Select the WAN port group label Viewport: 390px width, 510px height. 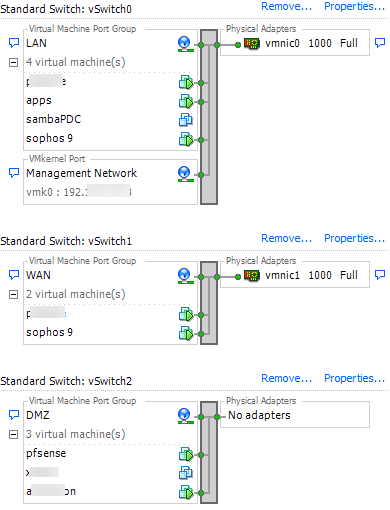(38, 275)
